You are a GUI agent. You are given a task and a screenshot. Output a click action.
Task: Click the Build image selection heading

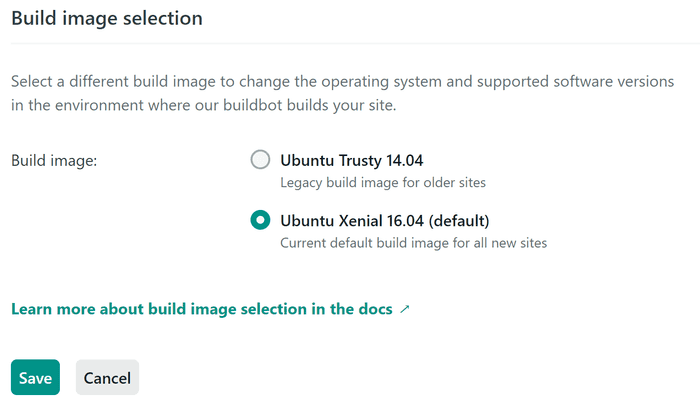pyautogui.click(x=107, y=18)
